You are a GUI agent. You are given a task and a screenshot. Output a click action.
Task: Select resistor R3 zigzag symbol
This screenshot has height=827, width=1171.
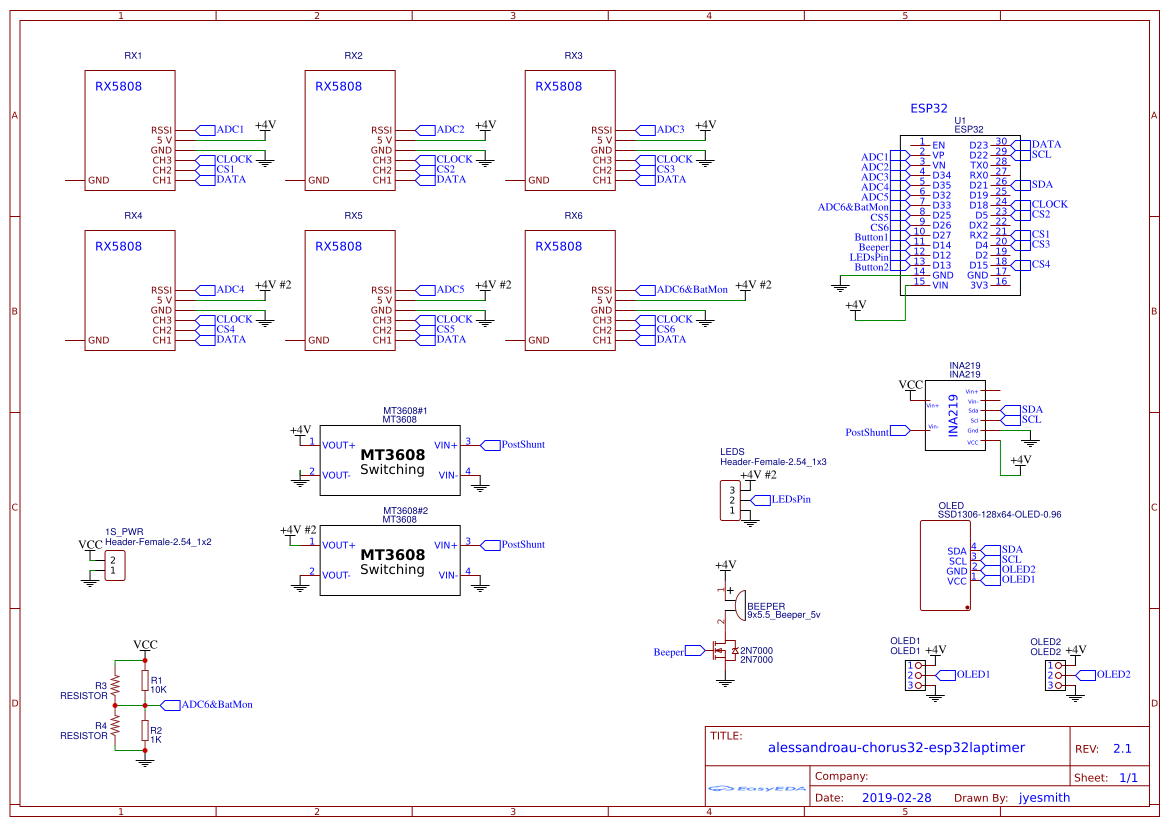tap(115, 685)
